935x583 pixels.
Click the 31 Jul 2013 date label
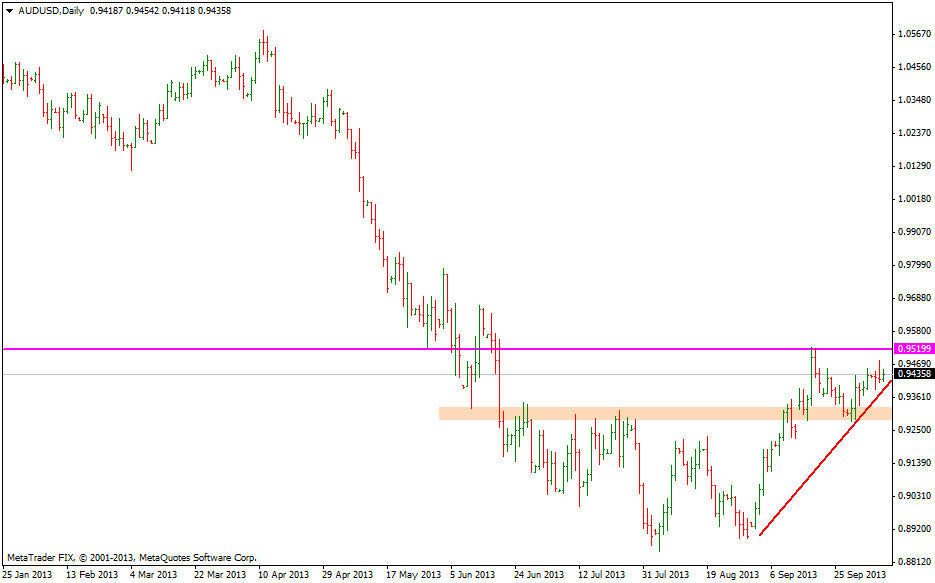pyautogui.click(x=664, y=575)
